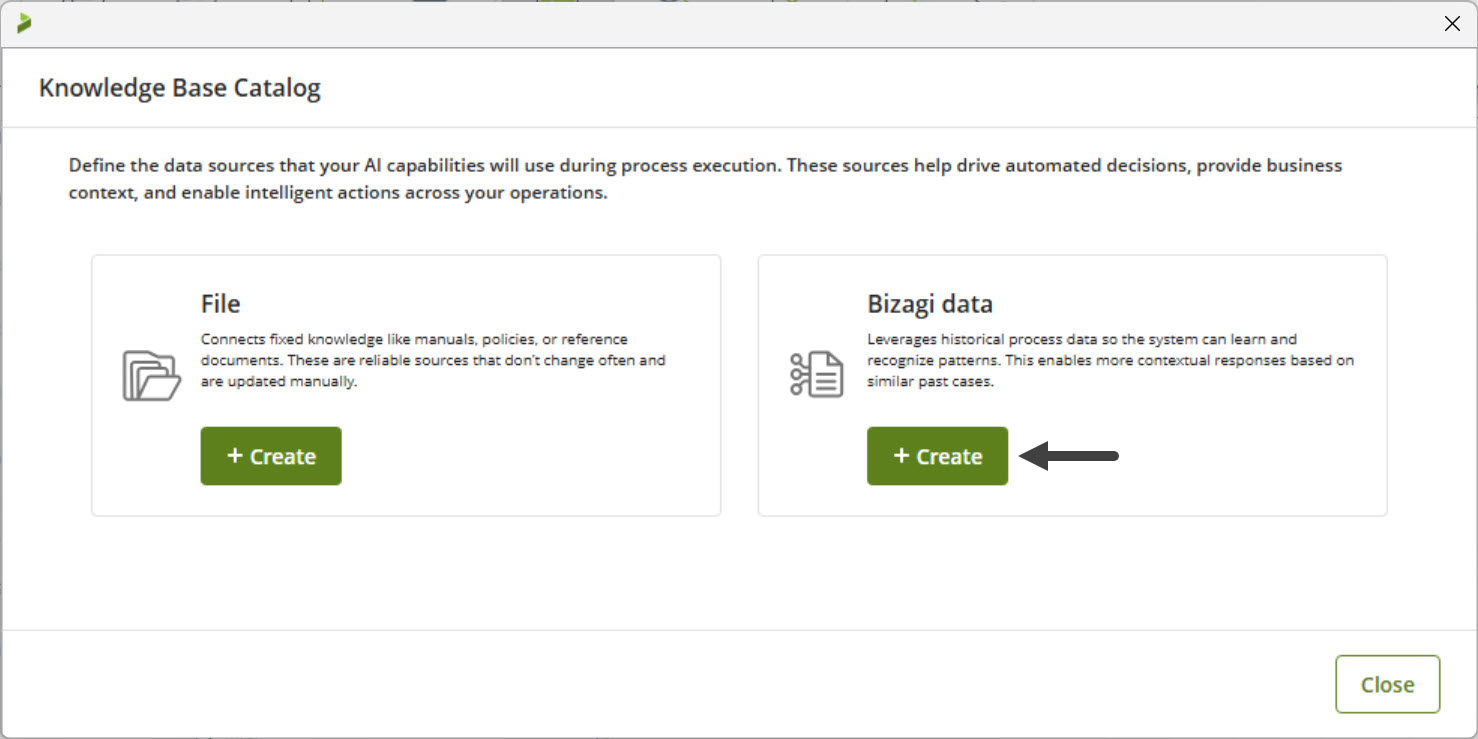Screen dimensions: 1478x739
Task: Click the "Bizagi data" card heading
Action: pos(929,303)
